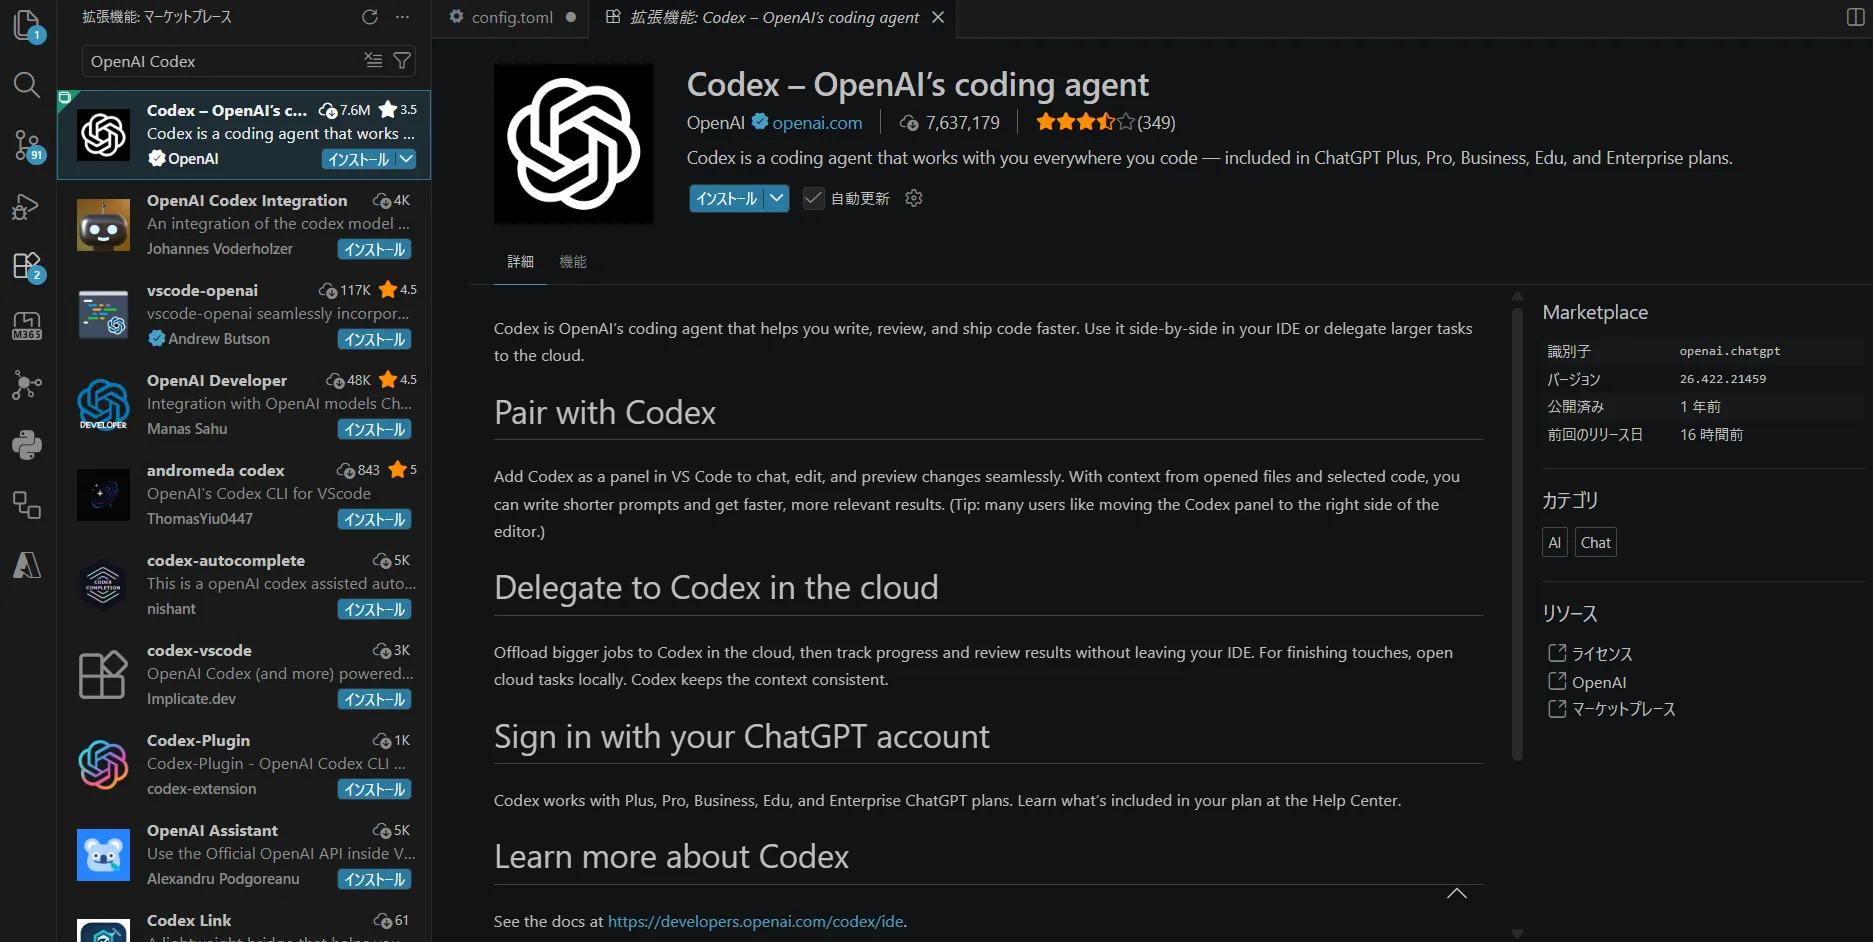The width and height of the screenshot is (1873, 942).
Task: Clear extensions search results icon
Action: 373,61
